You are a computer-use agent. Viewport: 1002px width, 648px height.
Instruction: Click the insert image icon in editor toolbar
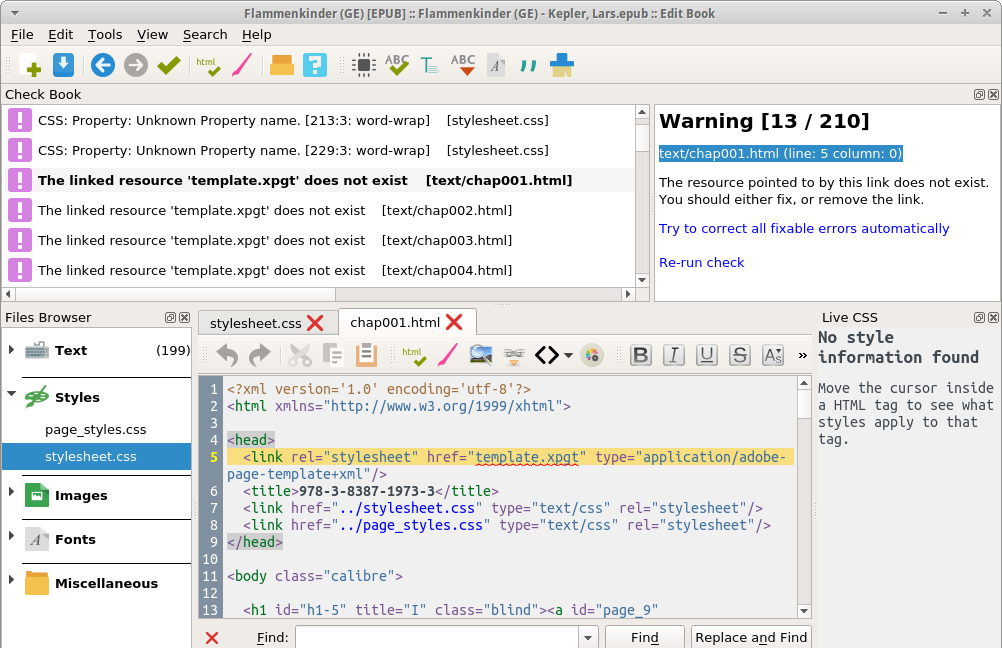pyautogui.click(x=480, y=355)
